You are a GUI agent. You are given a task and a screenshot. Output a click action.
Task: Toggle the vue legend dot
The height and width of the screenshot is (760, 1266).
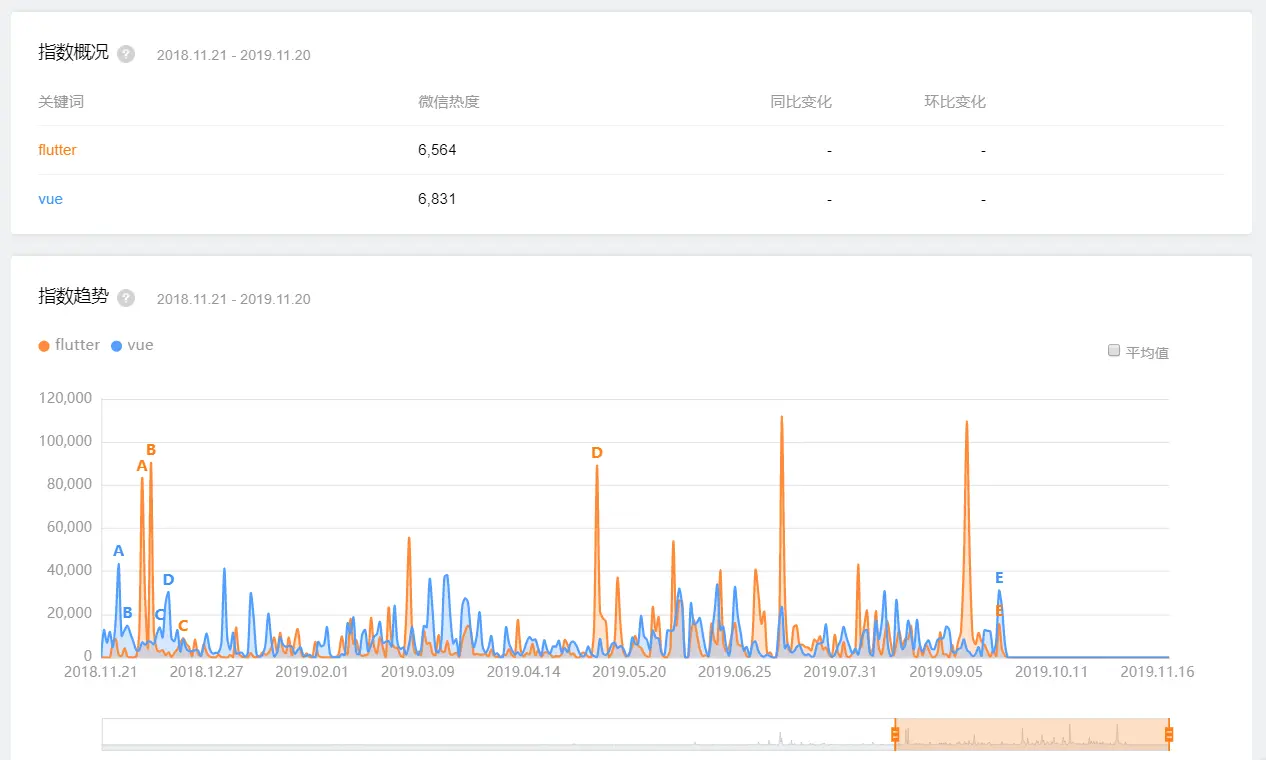116,346
